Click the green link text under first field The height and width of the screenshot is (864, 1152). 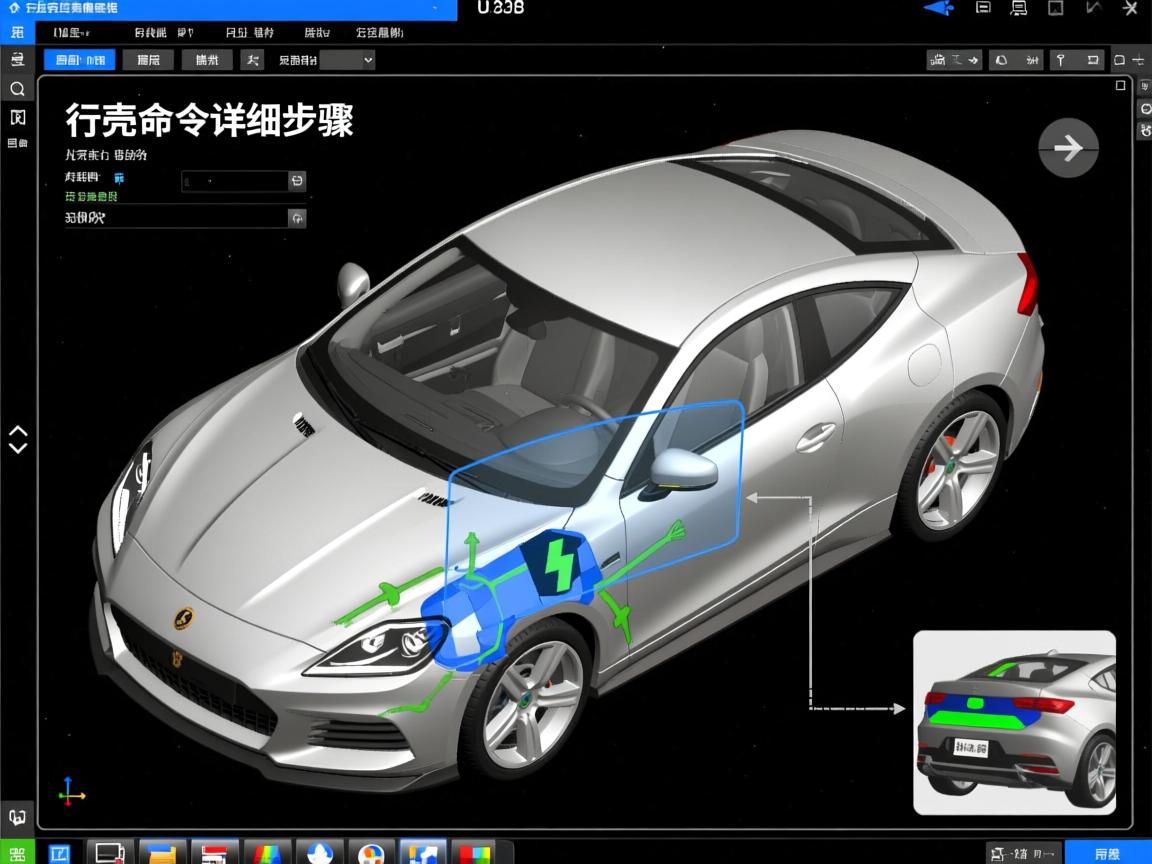point(90,197)
